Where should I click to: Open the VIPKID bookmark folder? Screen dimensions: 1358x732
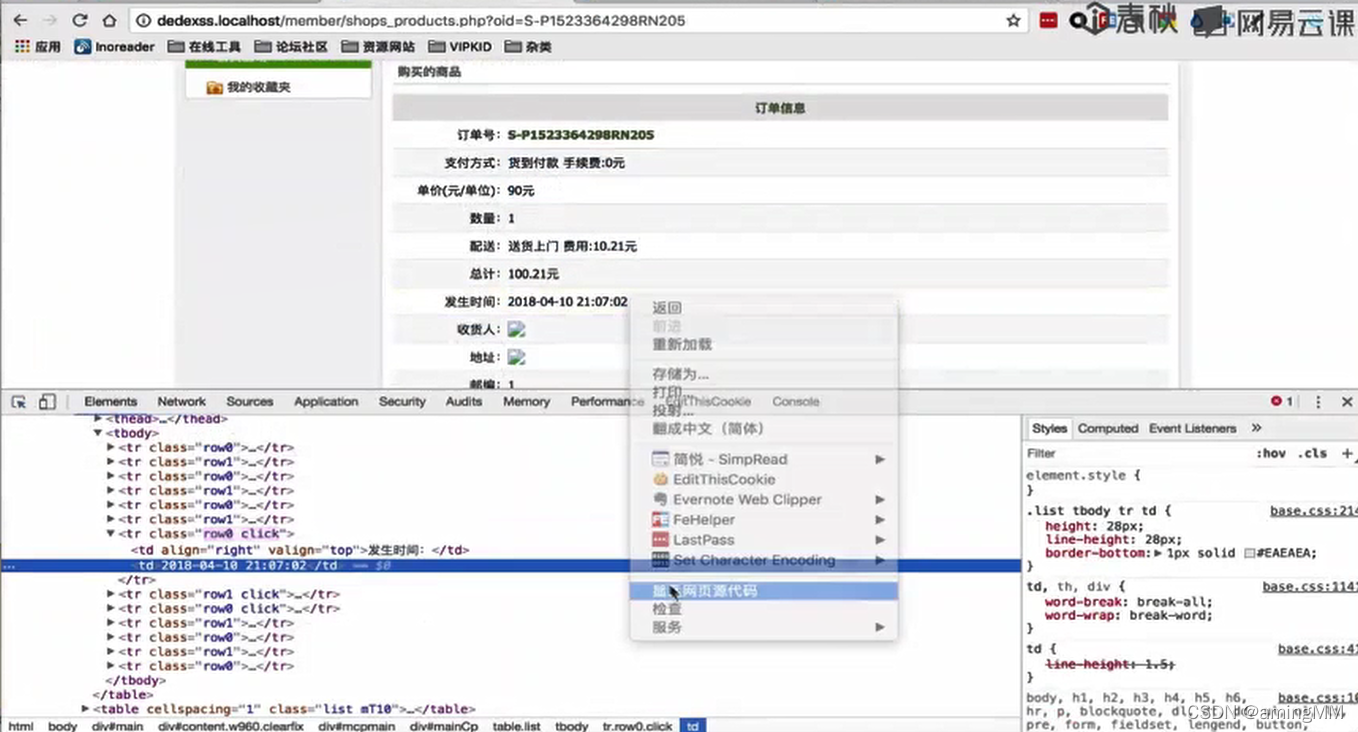click(x=460, y=46)
